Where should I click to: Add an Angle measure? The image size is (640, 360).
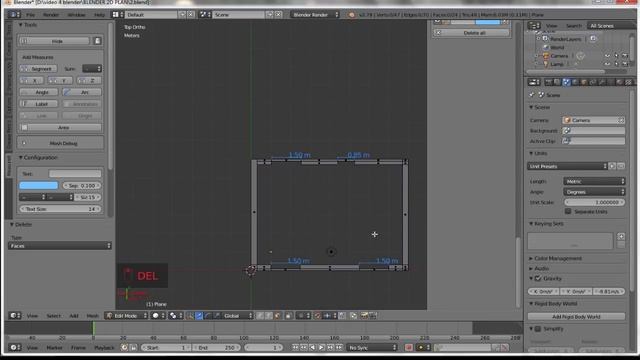click(x=38, y=92)
